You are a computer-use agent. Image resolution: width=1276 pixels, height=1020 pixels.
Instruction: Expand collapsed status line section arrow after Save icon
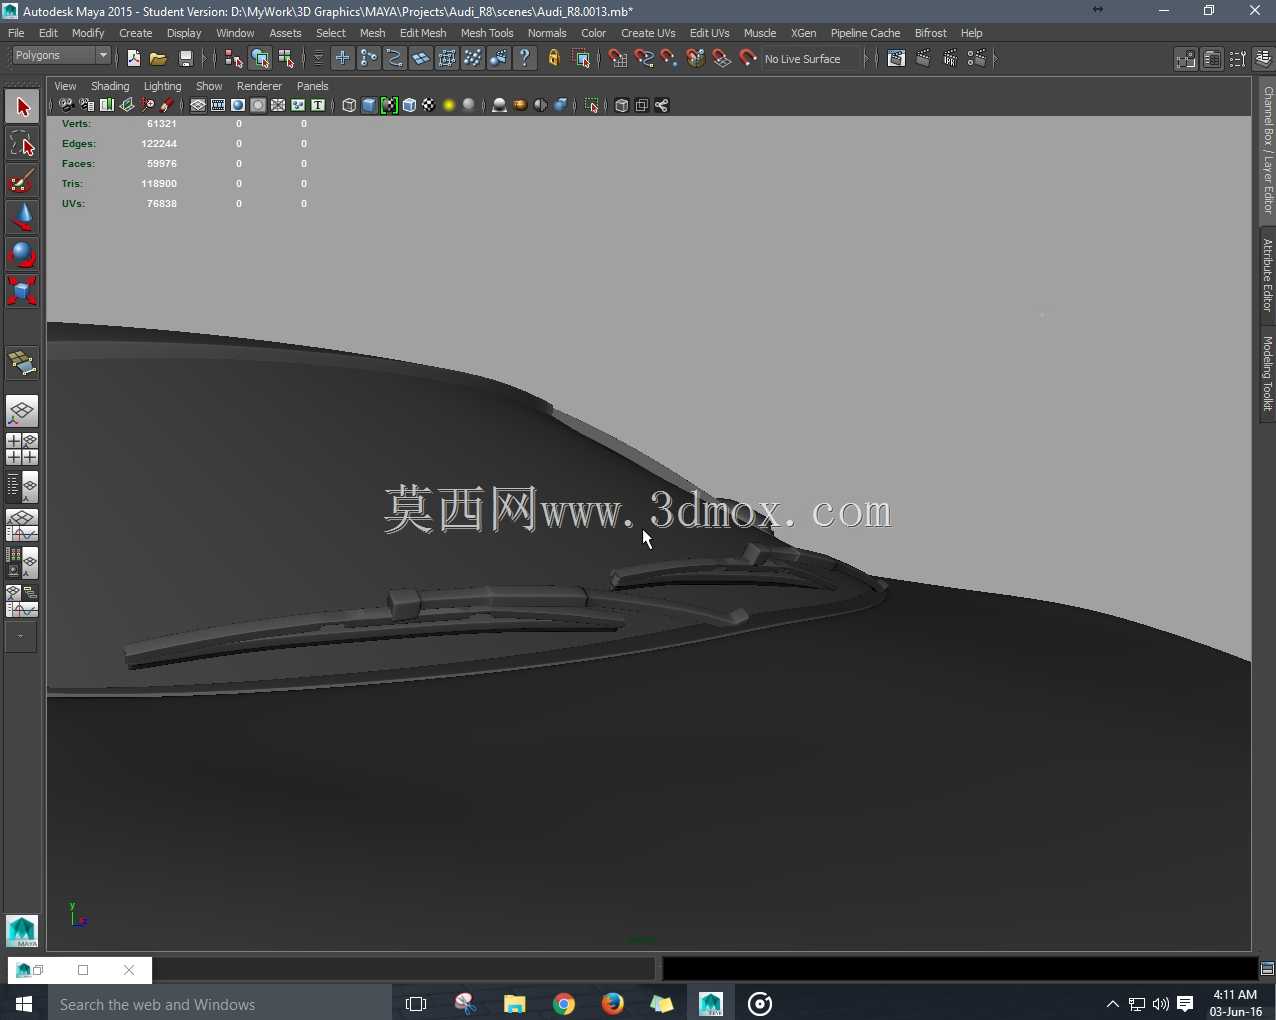click(205, 59)
